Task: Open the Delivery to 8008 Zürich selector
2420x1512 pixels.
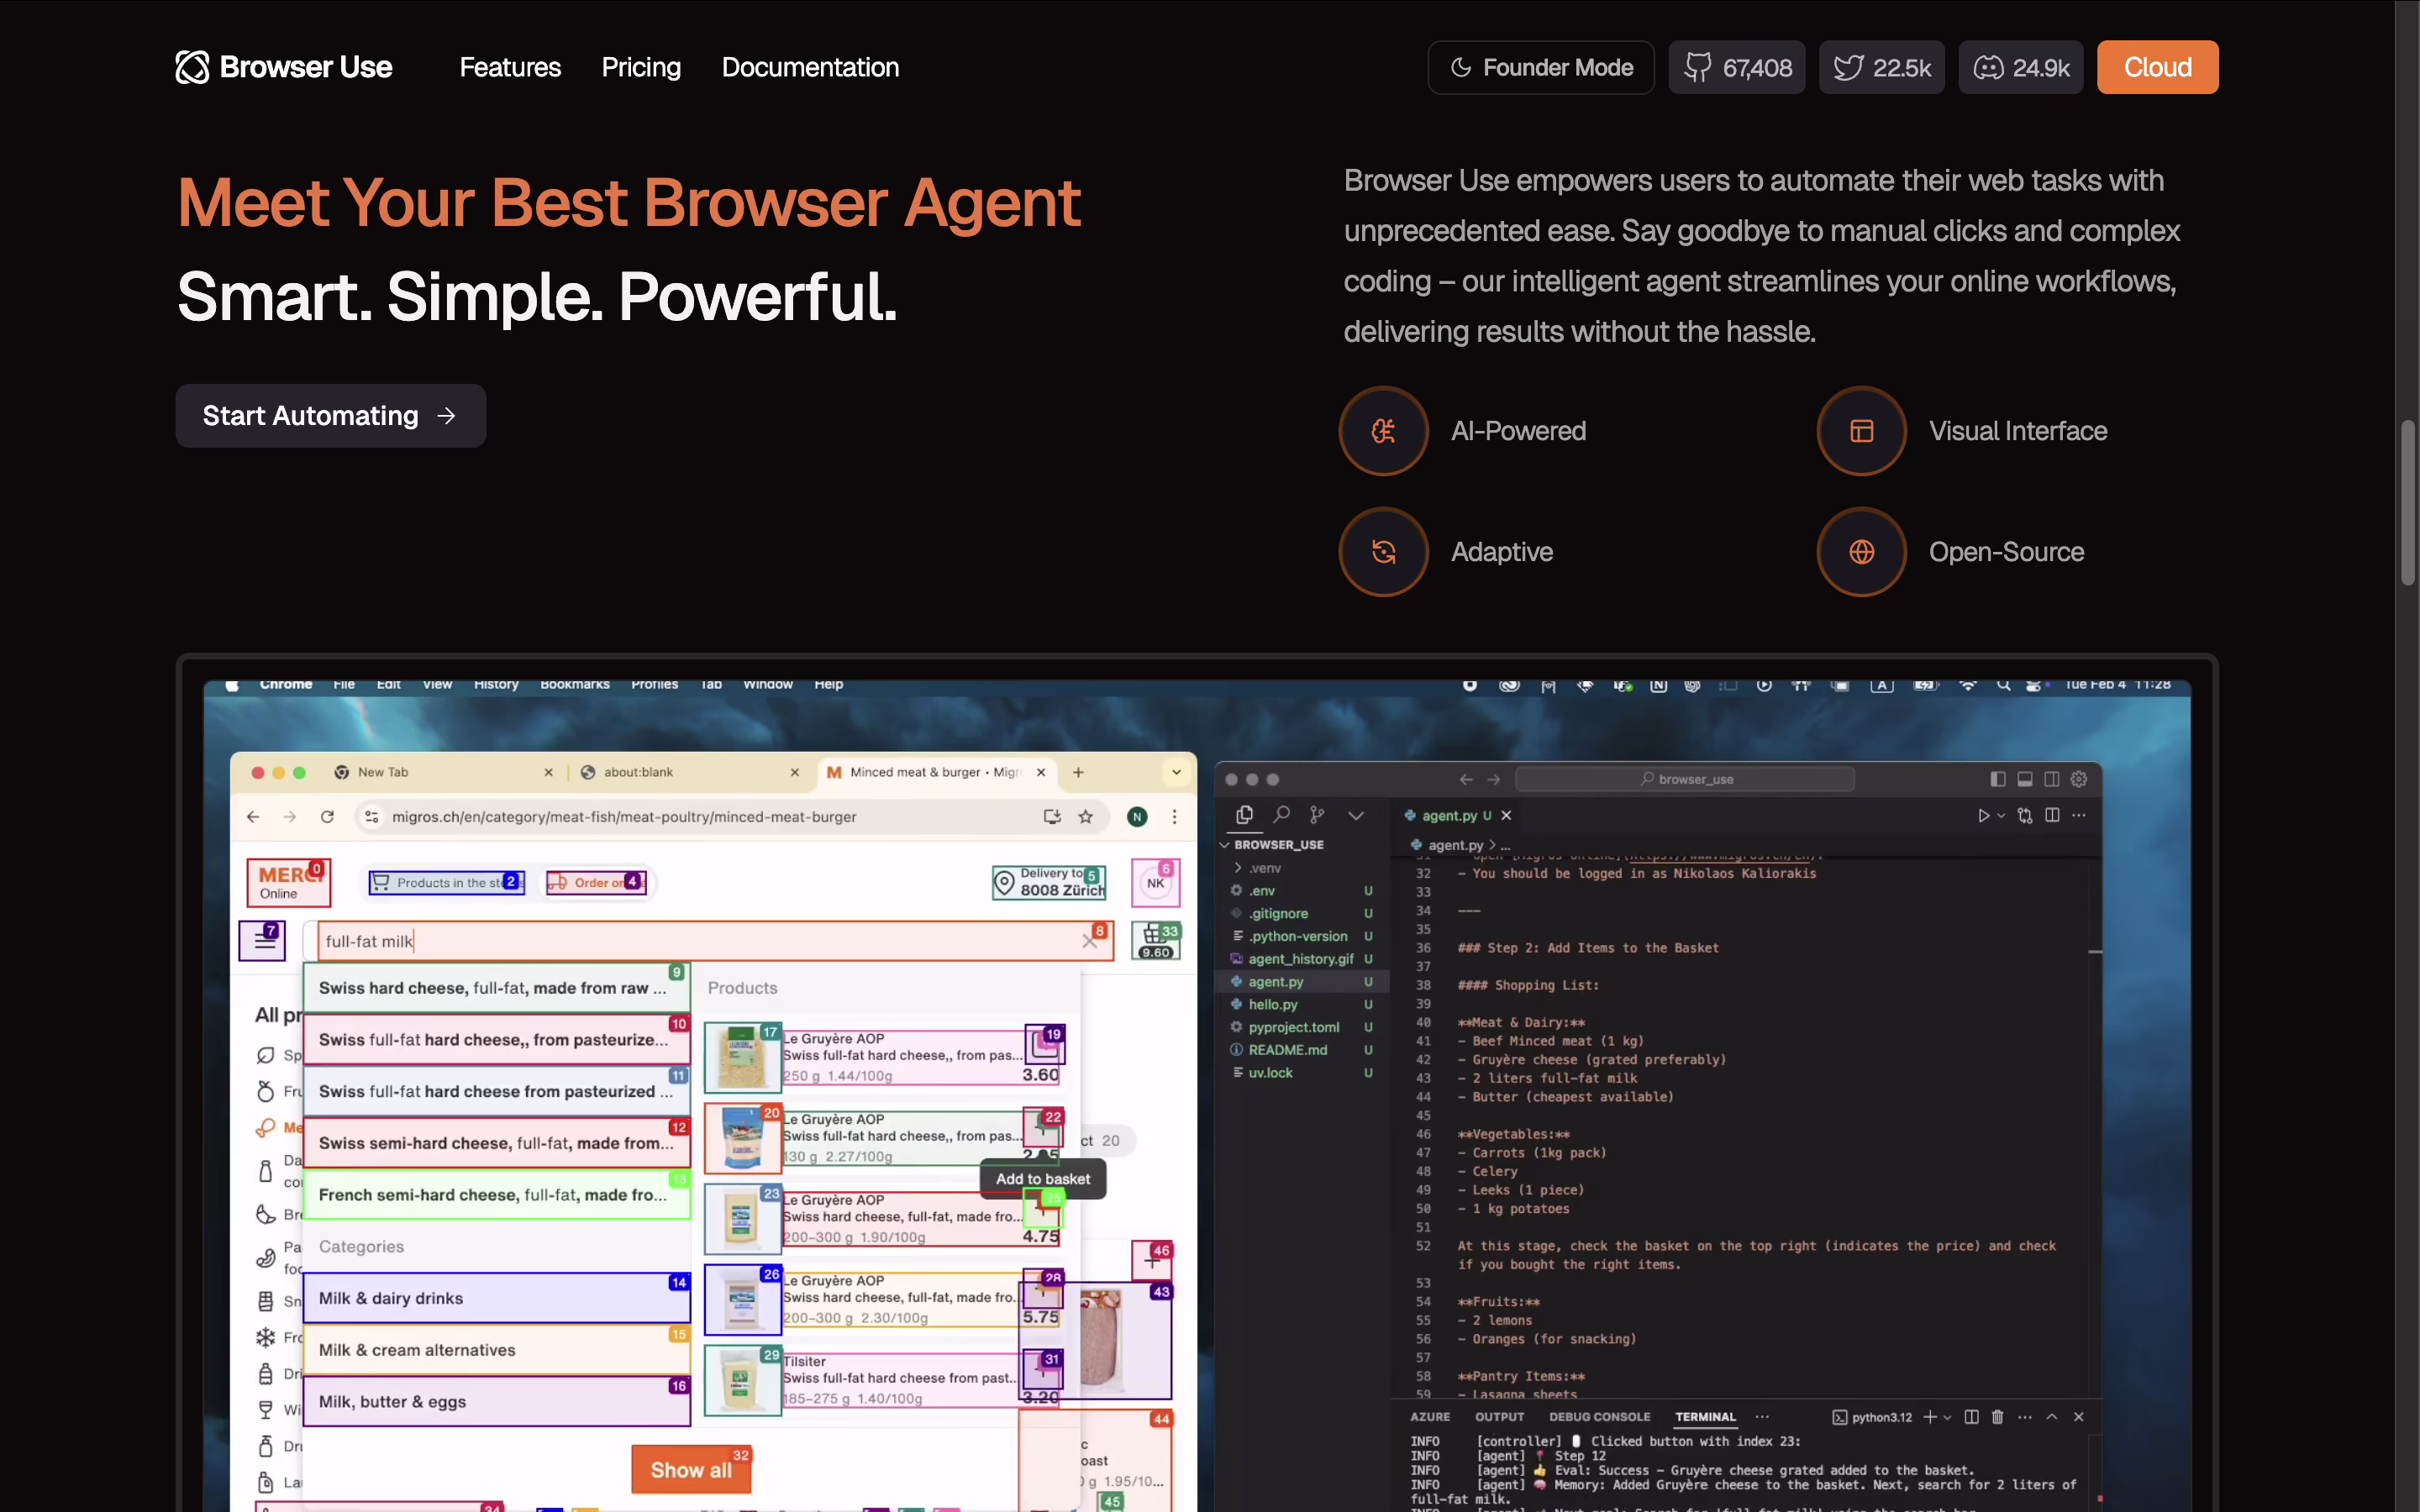Action: tap(1049, 882)
